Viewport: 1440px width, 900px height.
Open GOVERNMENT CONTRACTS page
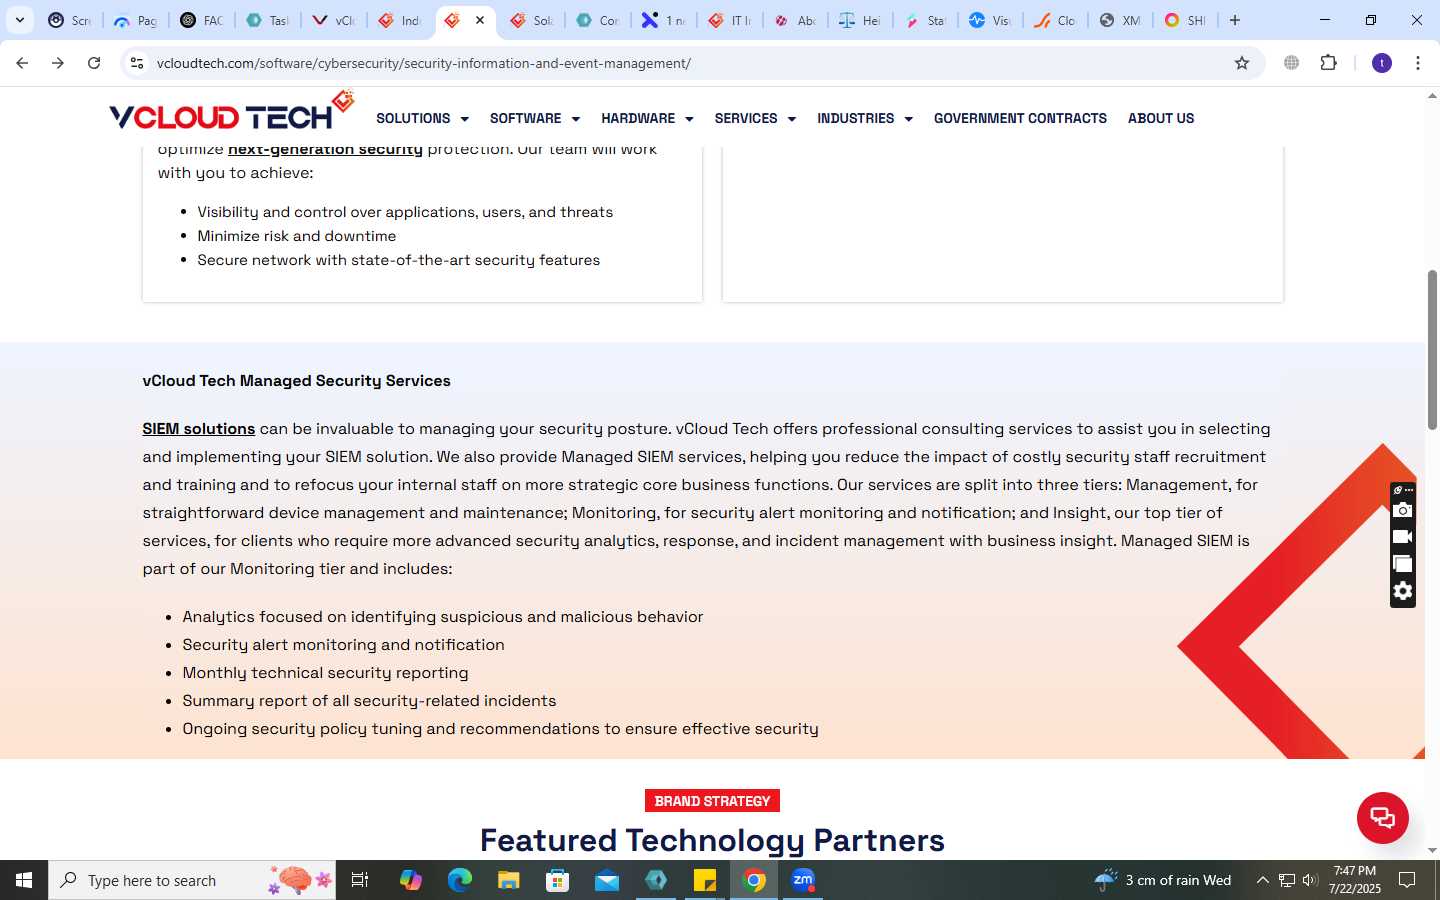[x=1020, y=118]
